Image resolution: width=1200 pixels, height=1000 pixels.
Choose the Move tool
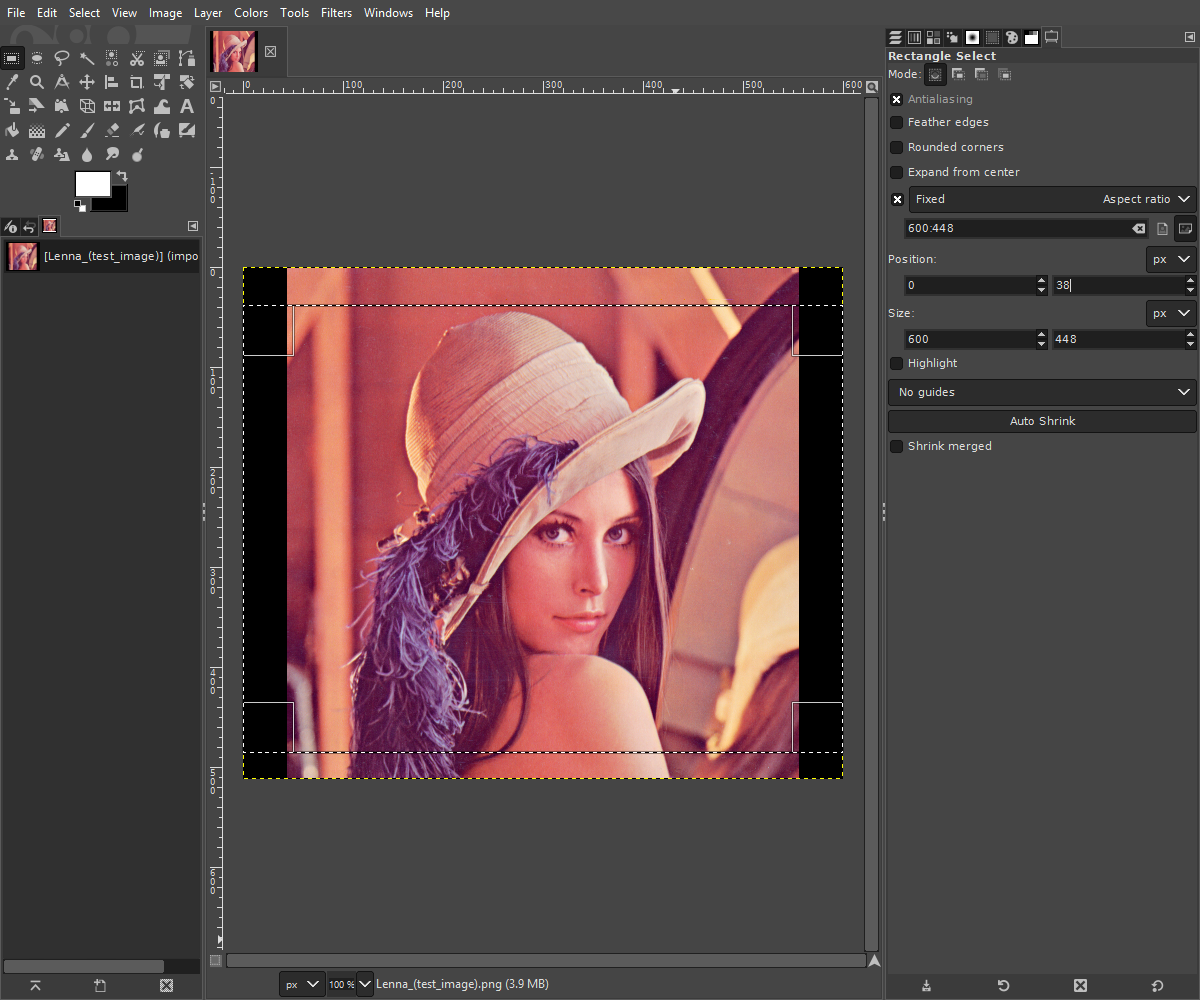[87, 81]
